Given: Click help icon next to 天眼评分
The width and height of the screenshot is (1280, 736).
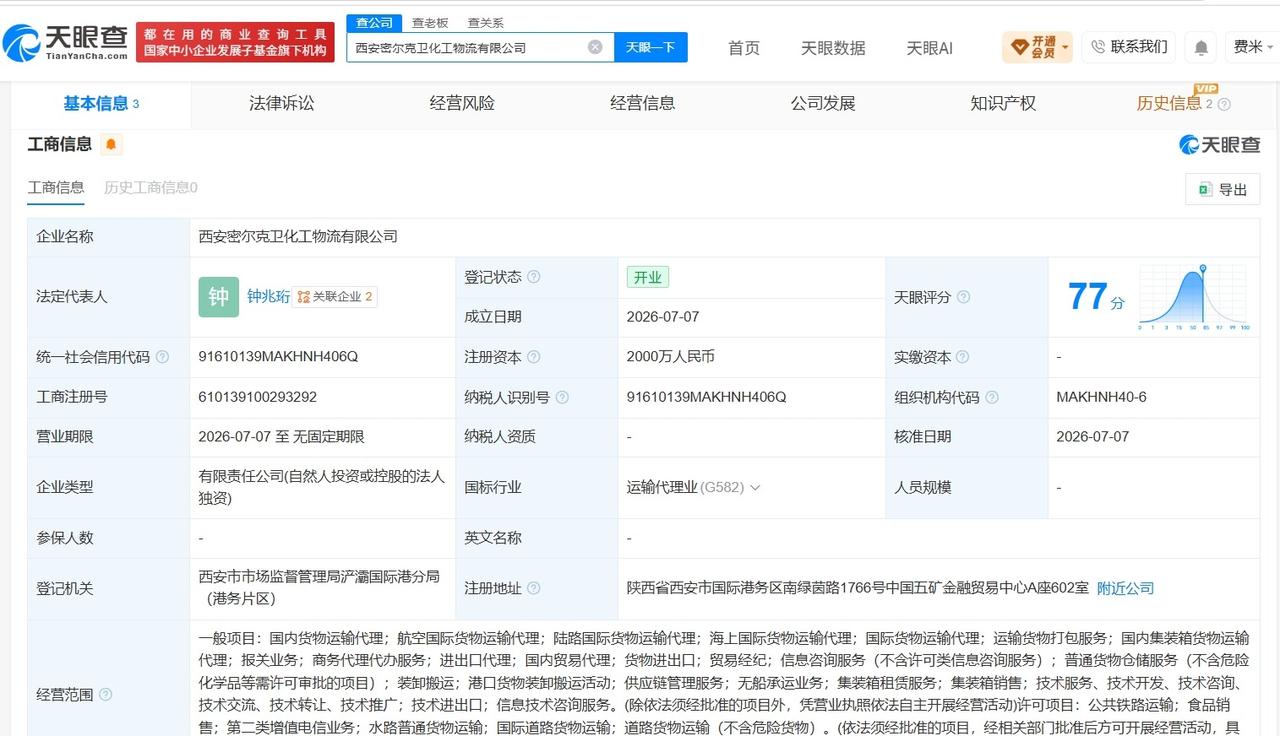Looking at the screenshot, I should (963, 297).
